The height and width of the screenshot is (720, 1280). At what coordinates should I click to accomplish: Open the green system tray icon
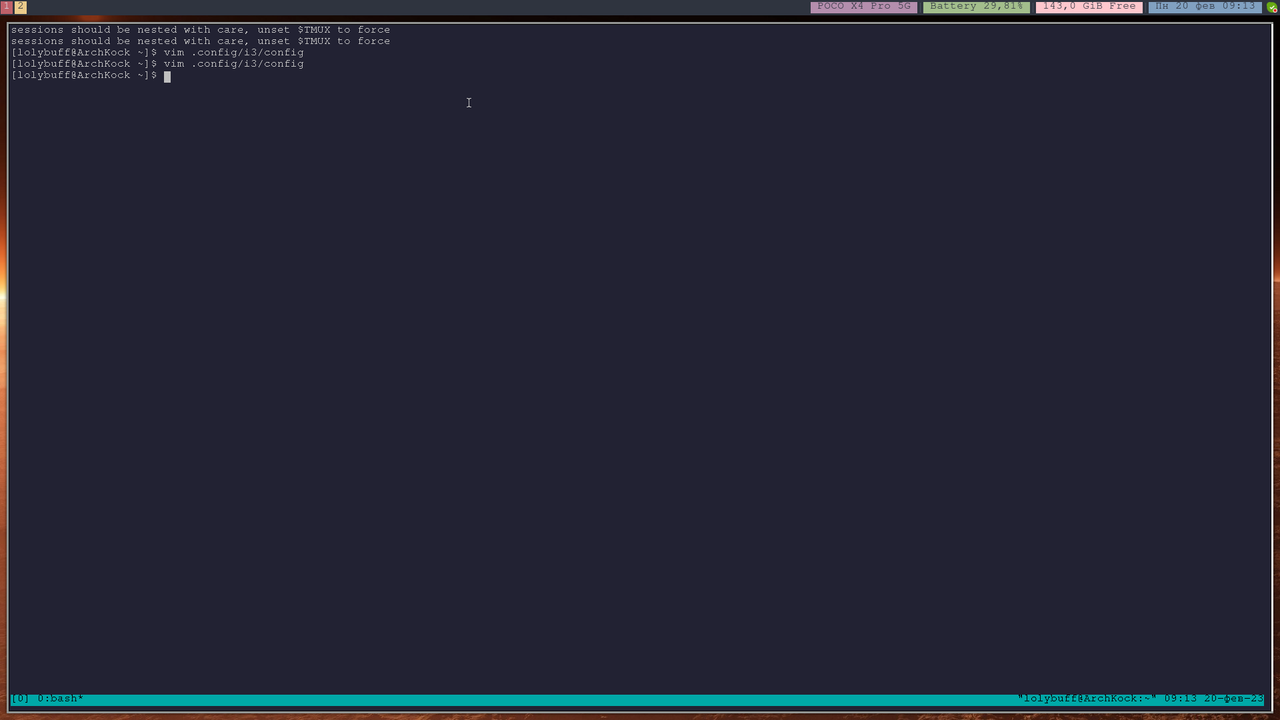tap(1272, 7)
